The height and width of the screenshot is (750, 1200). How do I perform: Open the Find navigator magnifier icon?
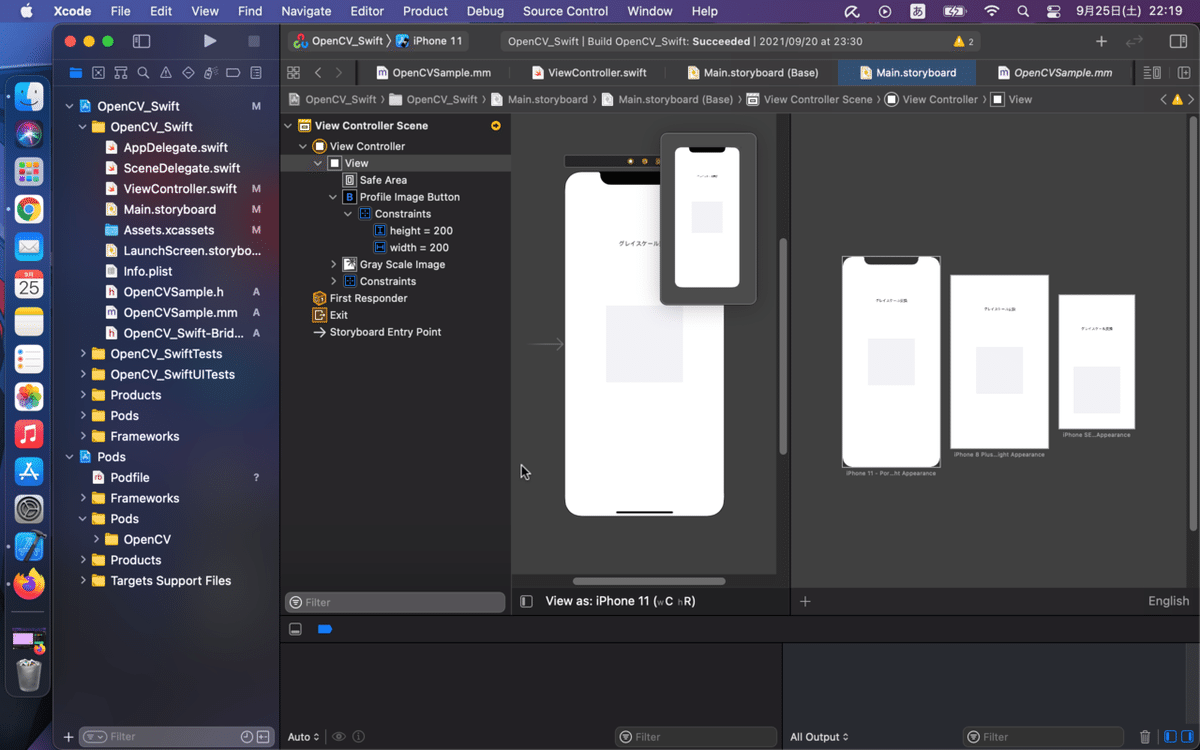pyautogui.click(x=143, y=73)
